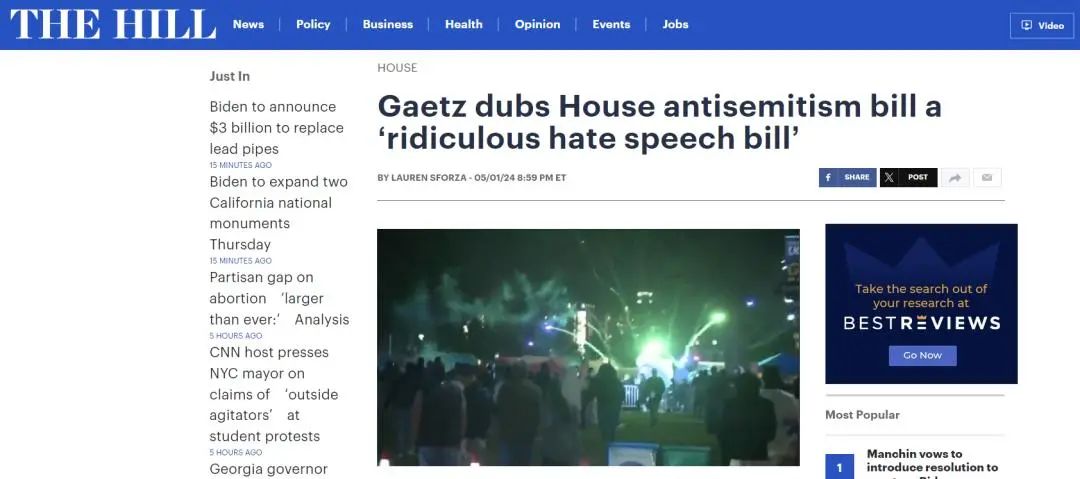Open author Lauren Sforza's page
This screenshot has width=1080, height=479.
tap(428, 178)
